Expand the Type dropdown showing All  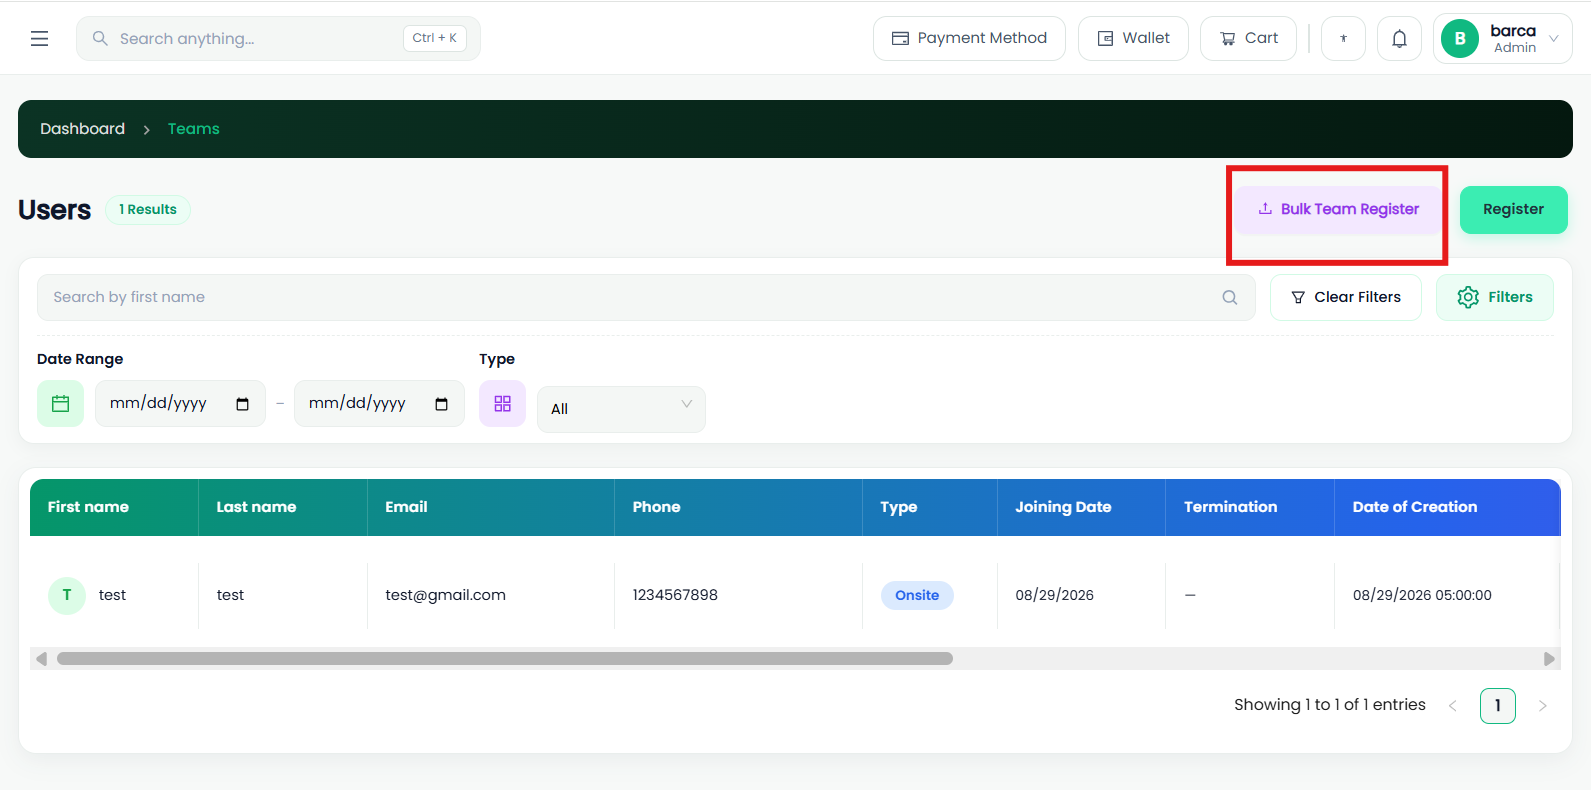coord(621,409)
